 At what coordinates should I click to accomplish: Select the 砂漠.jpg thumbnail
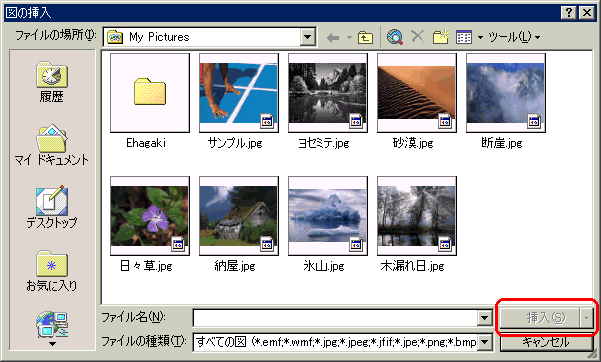point(417,101)
